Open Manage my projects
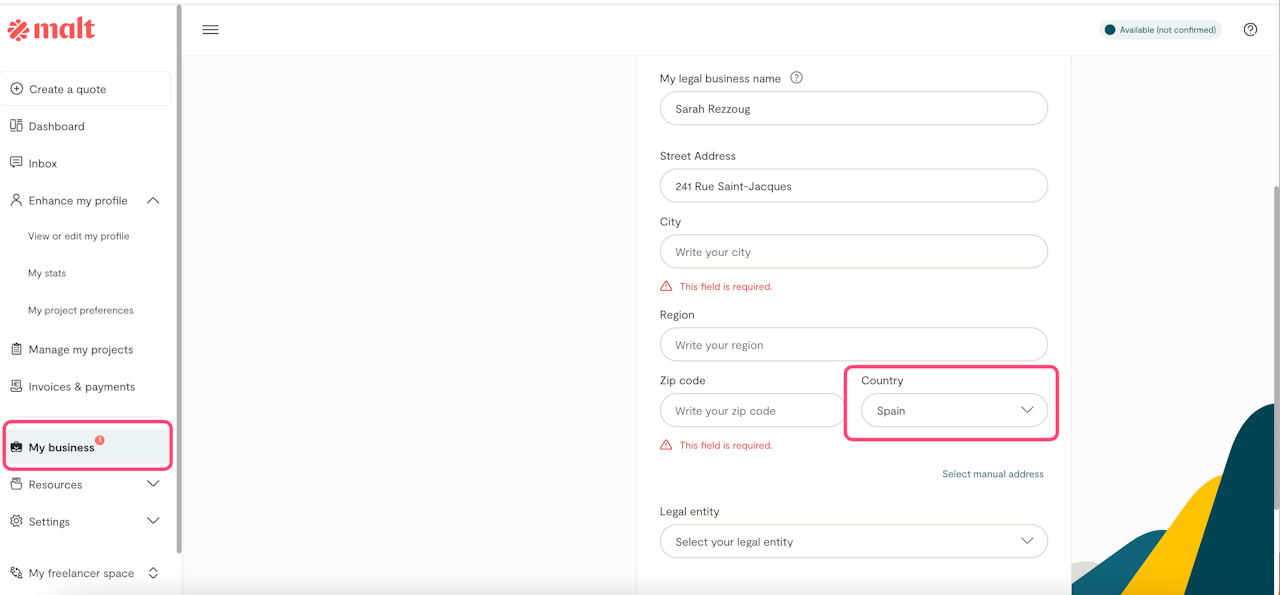1280x595 pixels. [80, 350]
